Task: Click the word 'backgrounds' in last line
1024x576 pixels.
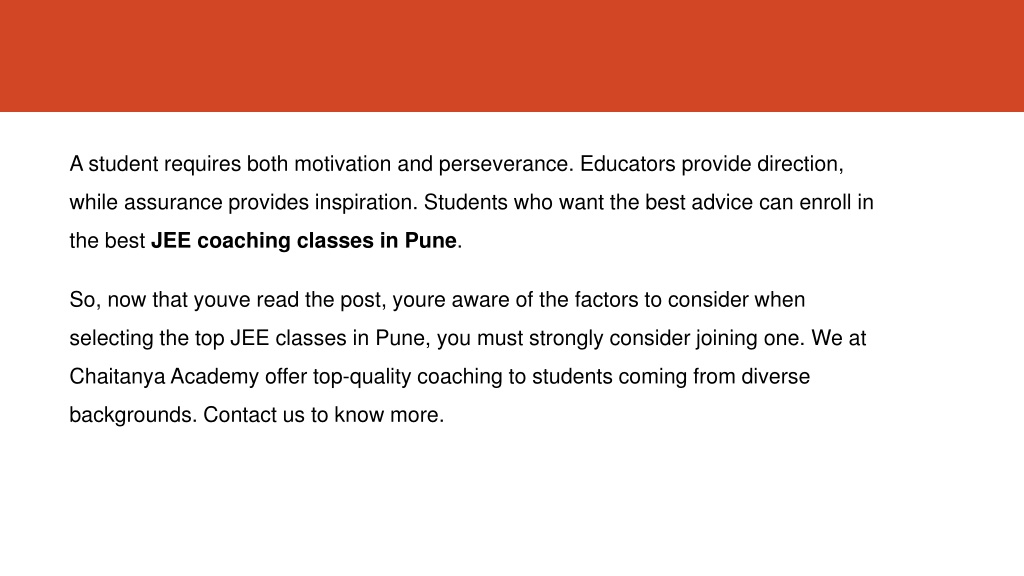Action: coord(133,415)
